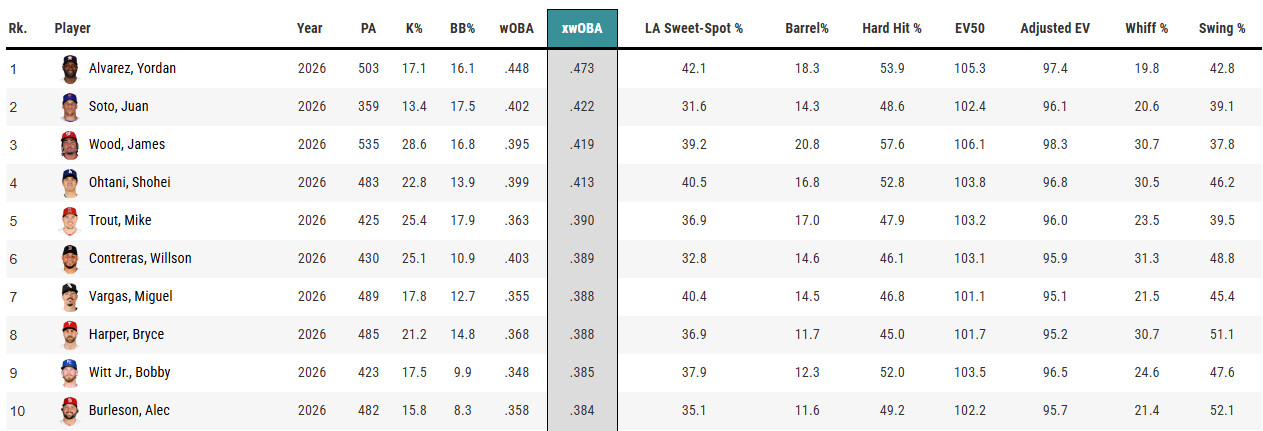
Task: Select Miguel Vargas's headshot thumbnail
Action: [68, 296]
